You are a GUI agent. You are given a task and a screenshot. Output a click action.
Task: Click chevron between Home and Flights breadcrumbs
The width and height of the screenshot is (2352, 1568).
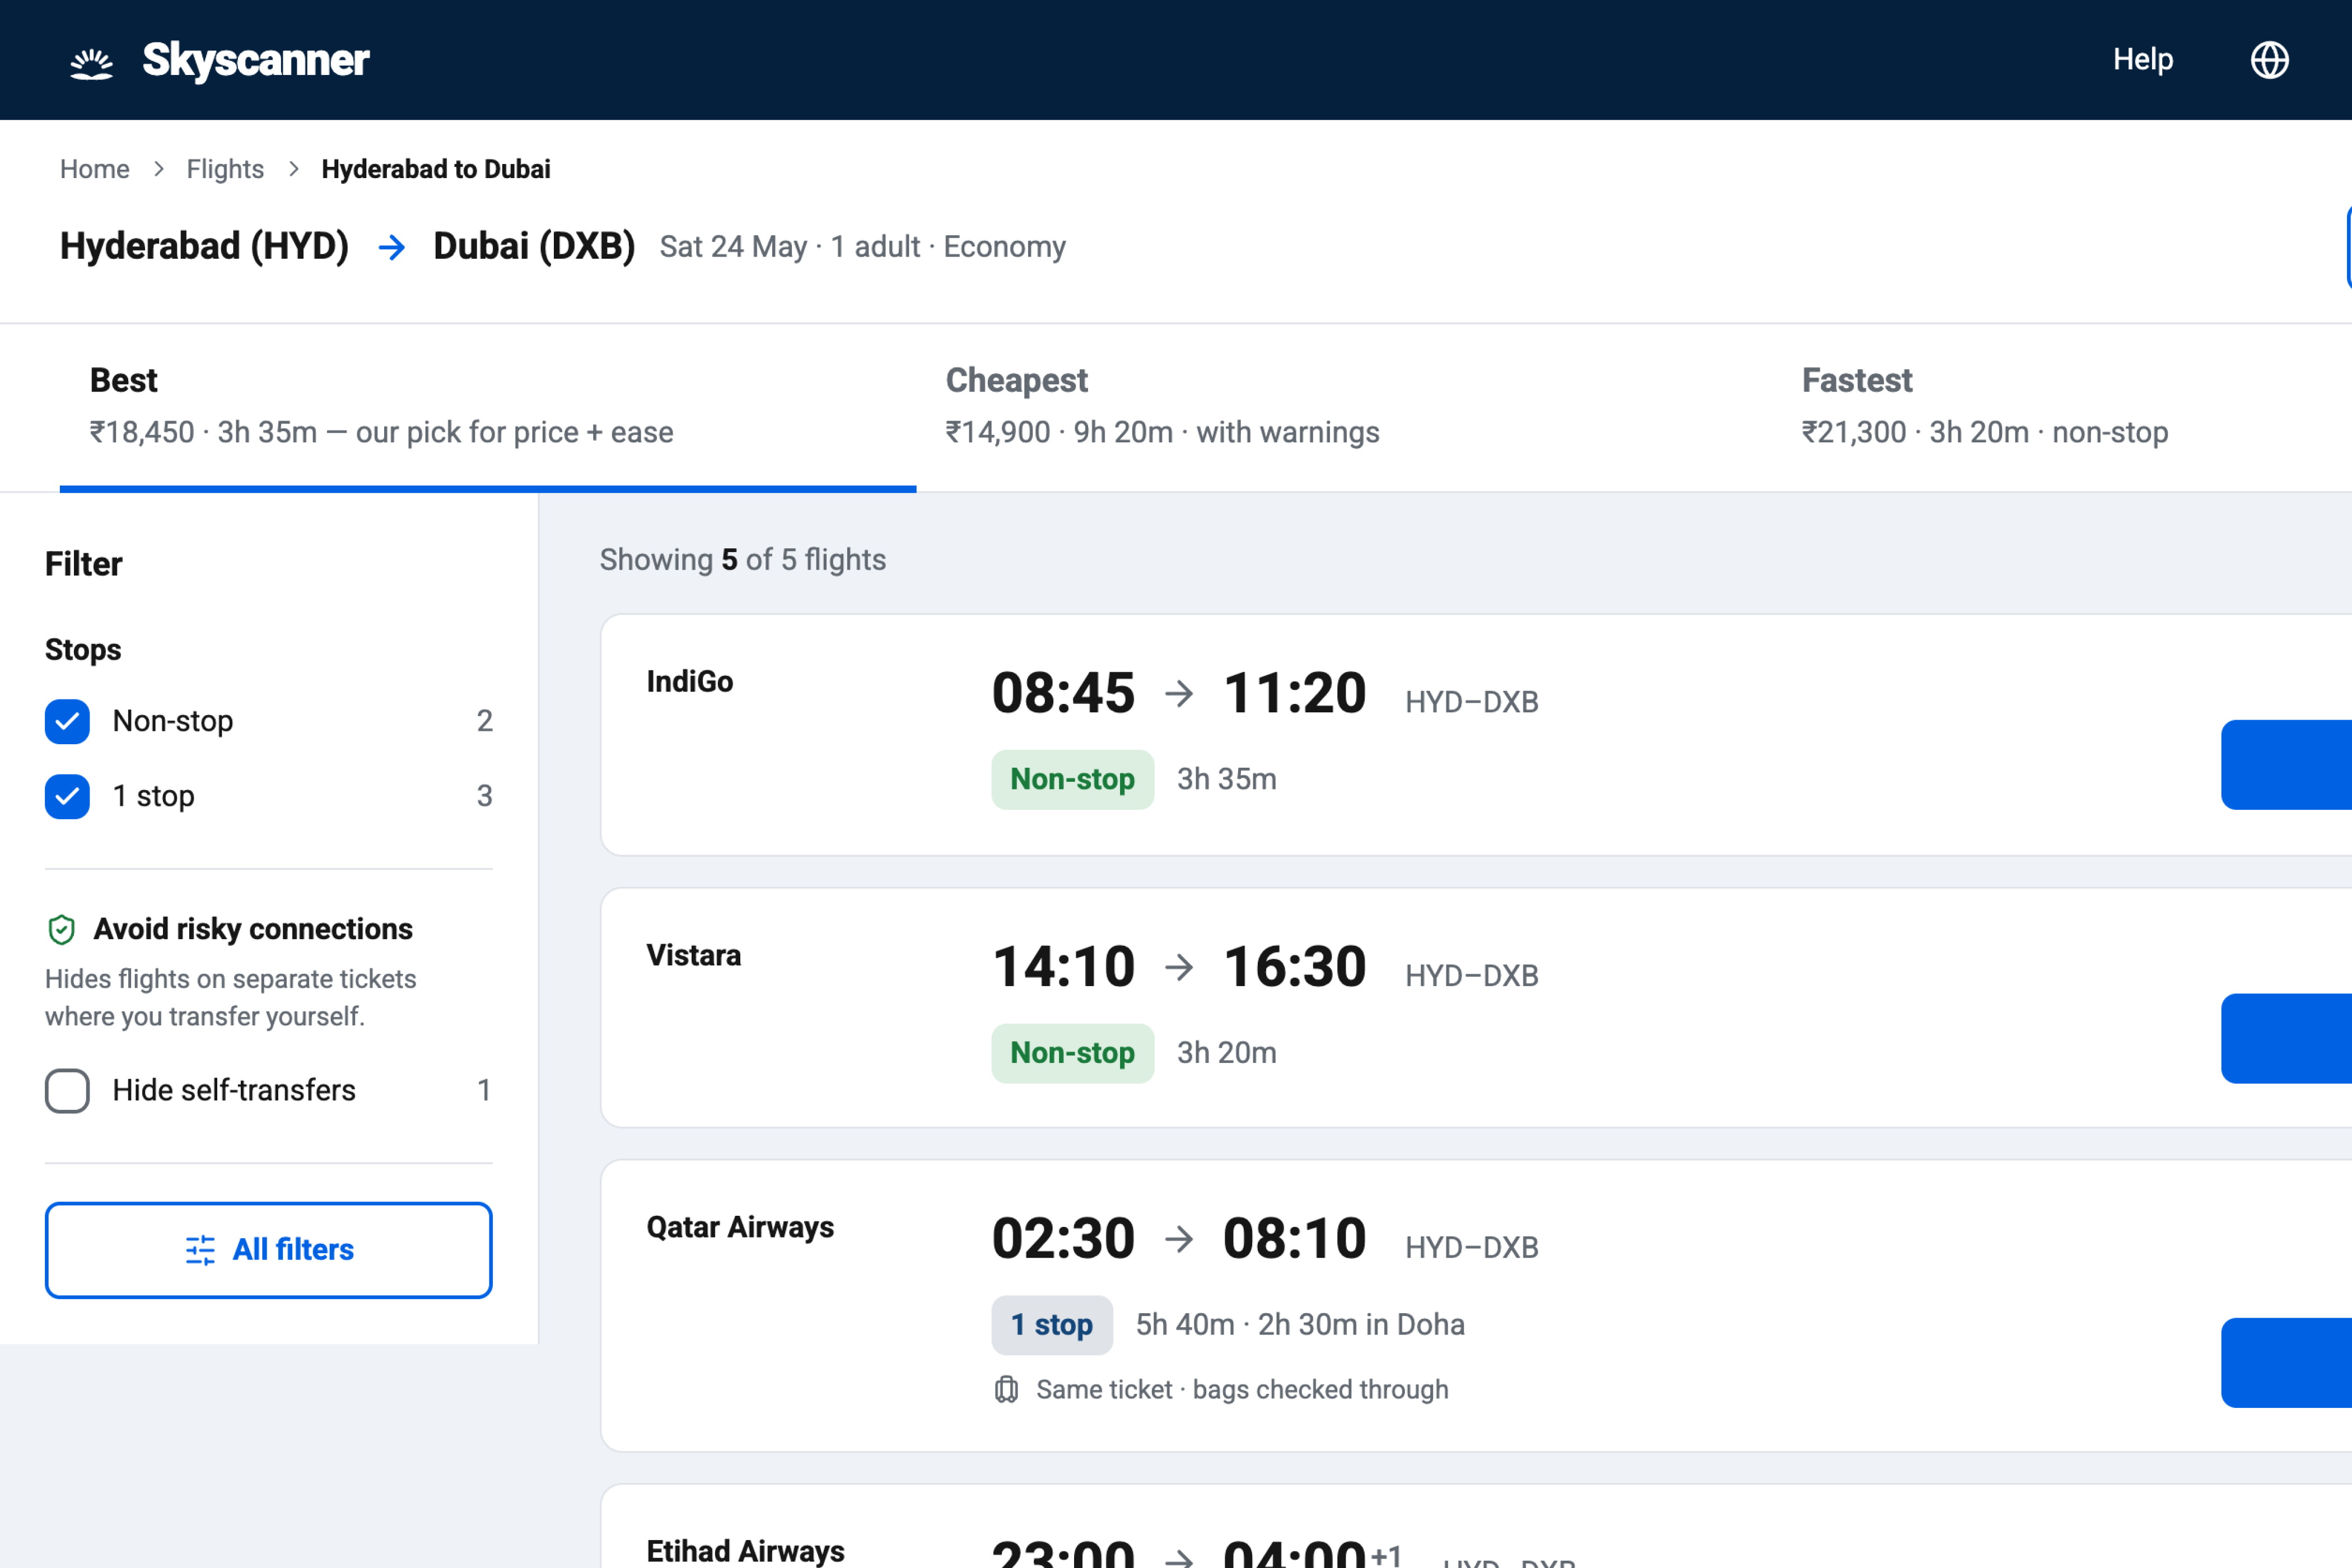158,169
